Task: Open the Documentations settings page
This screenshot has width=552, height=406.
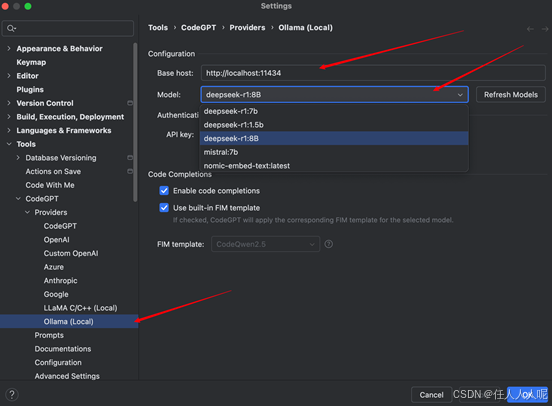Action: pos(63,349)
